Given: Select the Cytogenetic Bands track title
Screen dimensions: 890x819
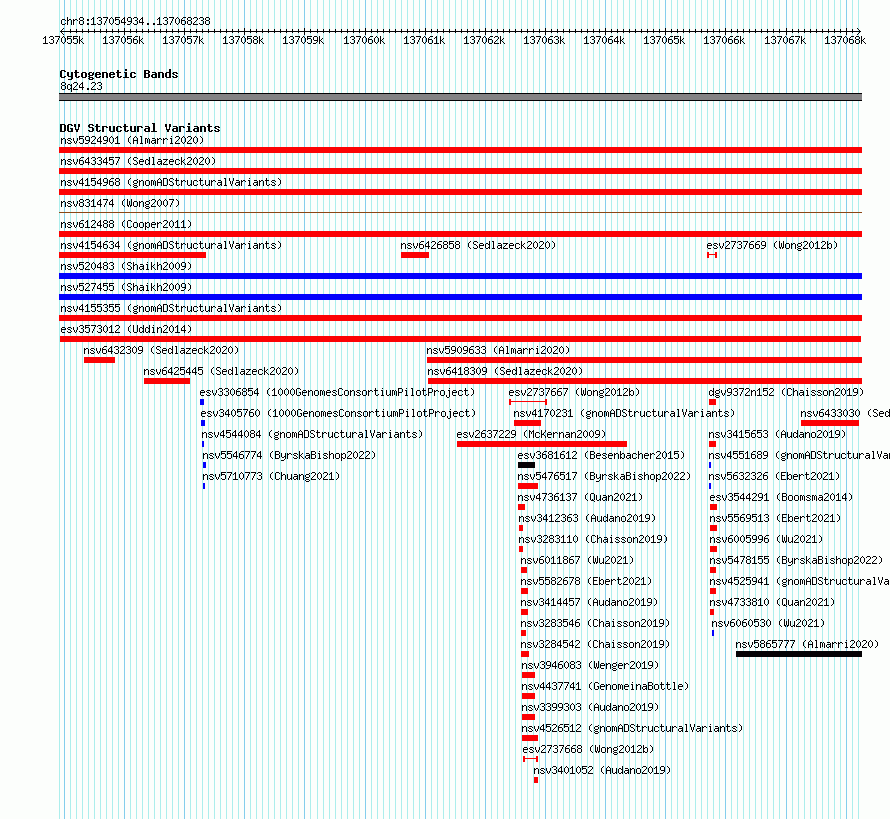Looking at the screenshot, I should pyautogui.click(x=119, y=74).
